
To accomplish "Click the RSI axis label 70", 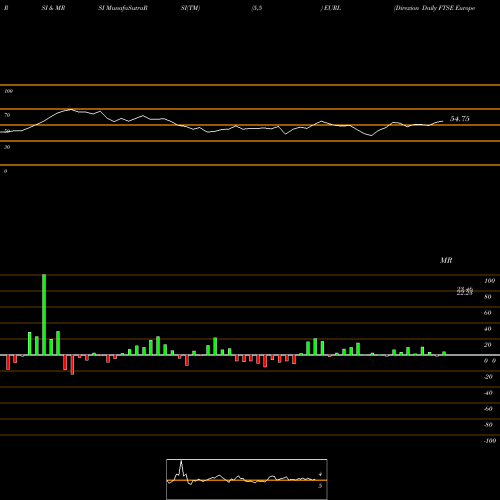I will pyautogui.click(x=7, y=115).
